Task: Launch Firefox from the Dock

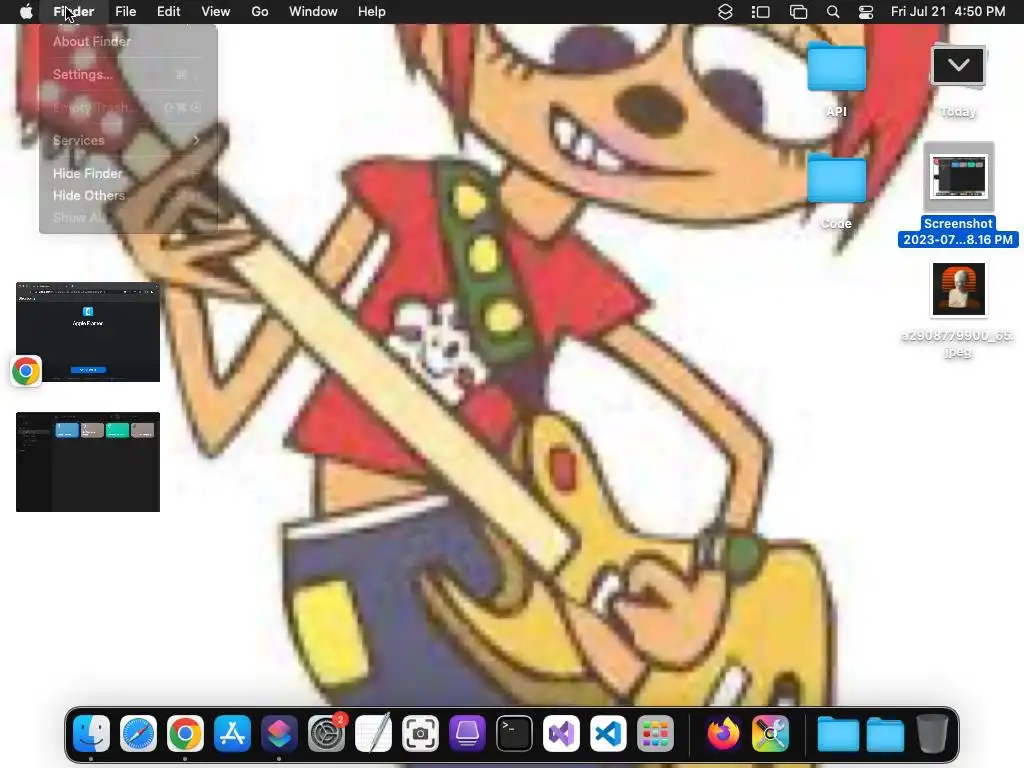Action: tap(724, 733)
